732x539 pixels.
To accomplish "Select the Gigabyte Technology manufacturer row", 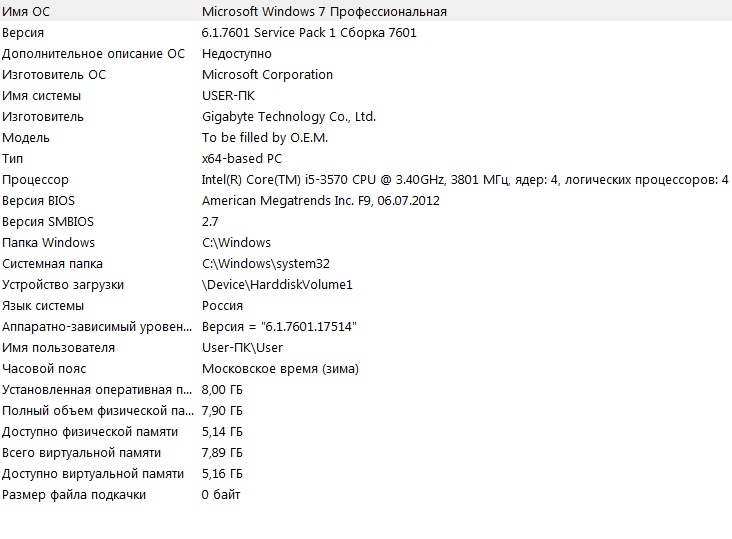I will tap(366, 116).
